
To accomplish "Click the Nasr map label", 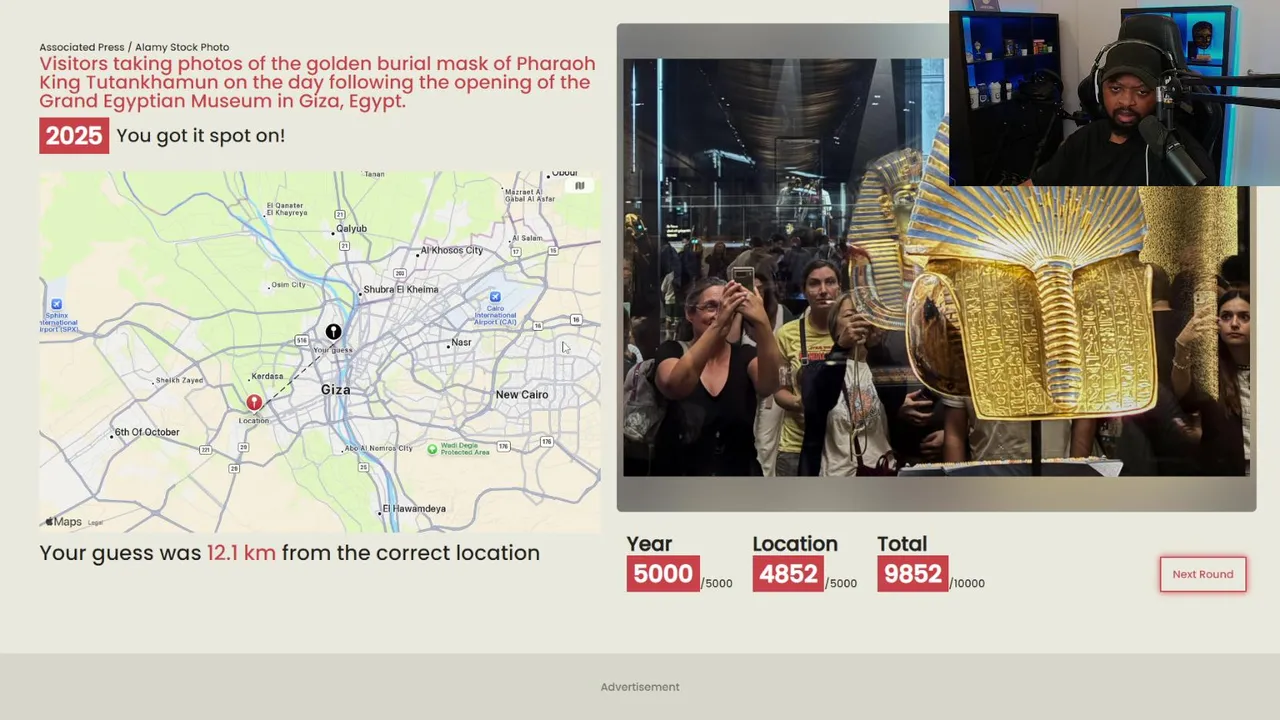I will 461,342.
